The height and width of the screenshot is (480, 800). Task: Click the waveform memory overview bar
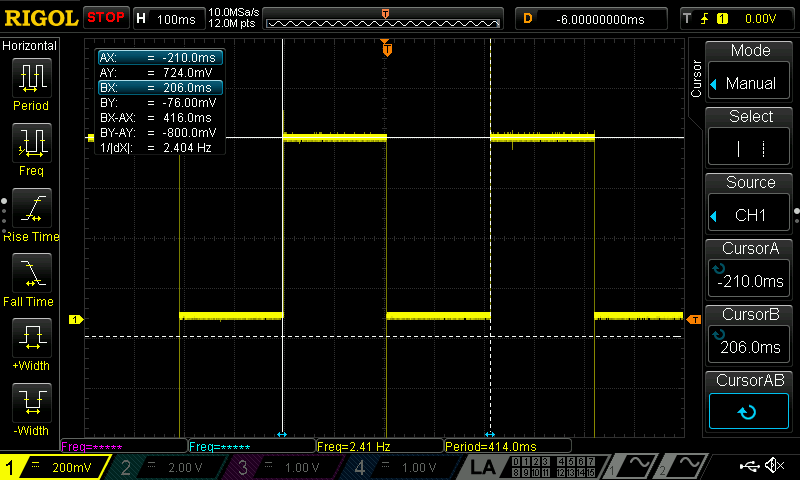383,20
